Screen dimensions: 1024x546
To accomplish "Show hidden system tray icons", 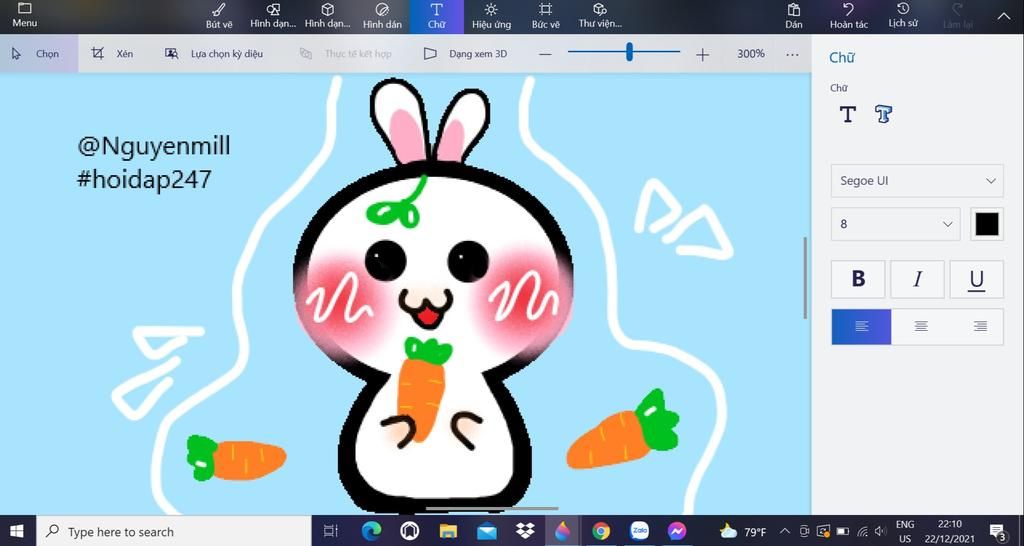I will (785, 531).
